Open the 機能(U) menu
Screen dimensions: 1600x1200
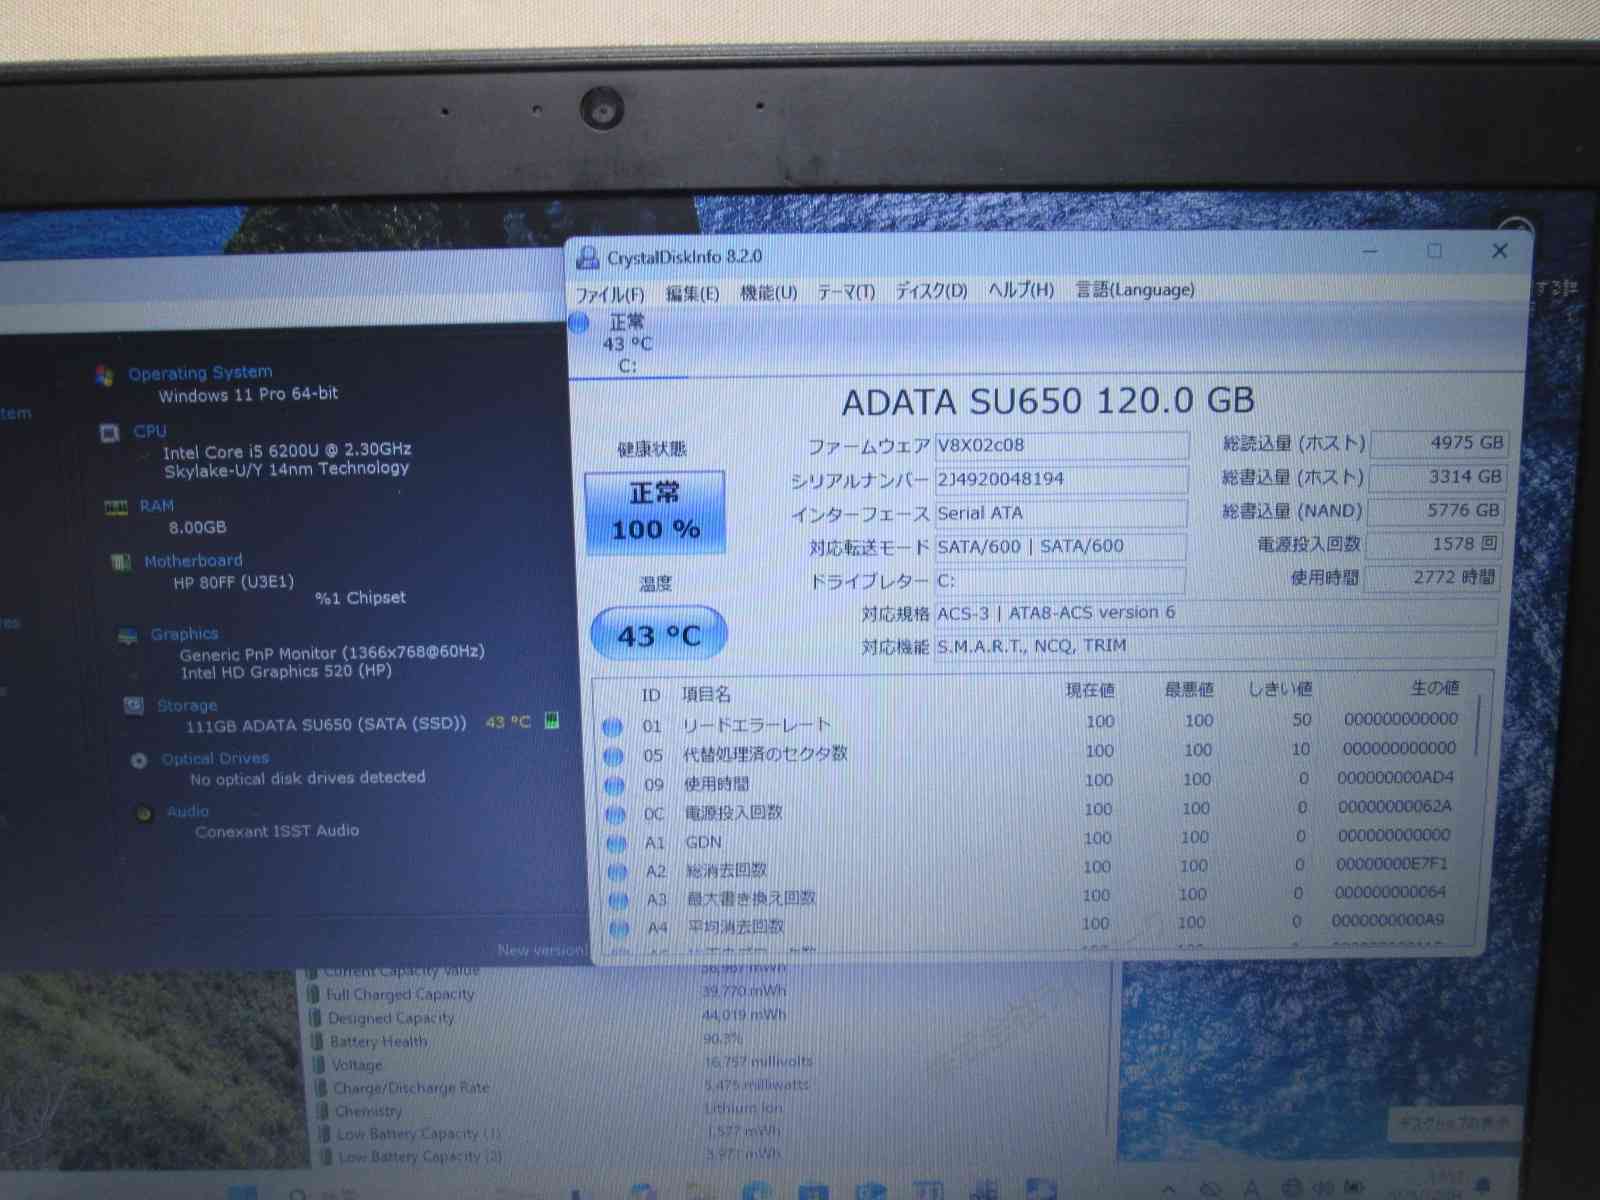pos(768,292)
